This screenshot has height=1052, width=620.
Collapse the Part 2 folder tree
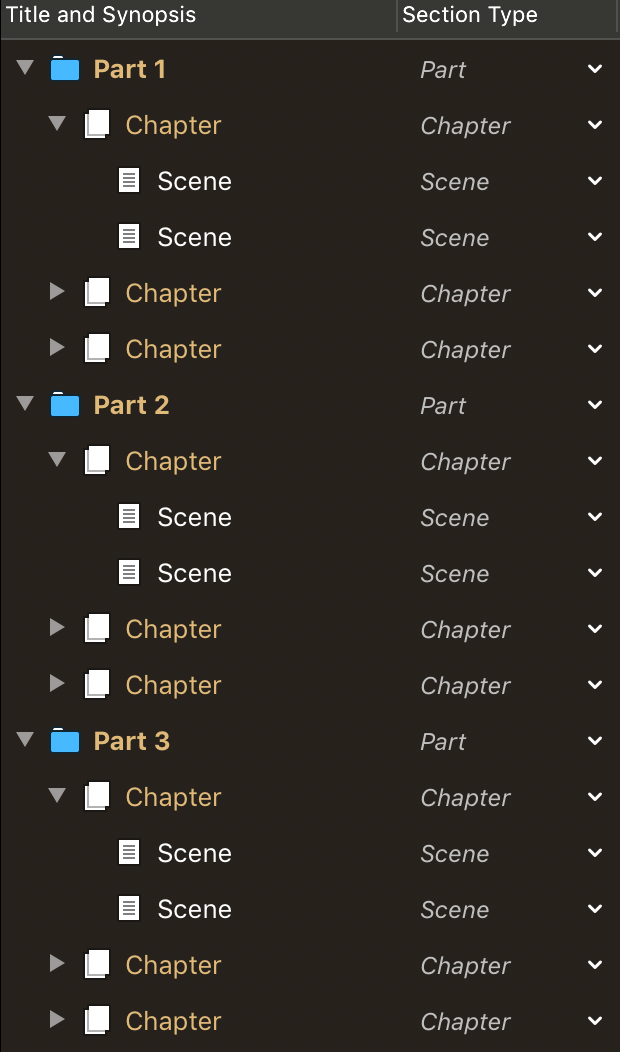tap(25, 404)
